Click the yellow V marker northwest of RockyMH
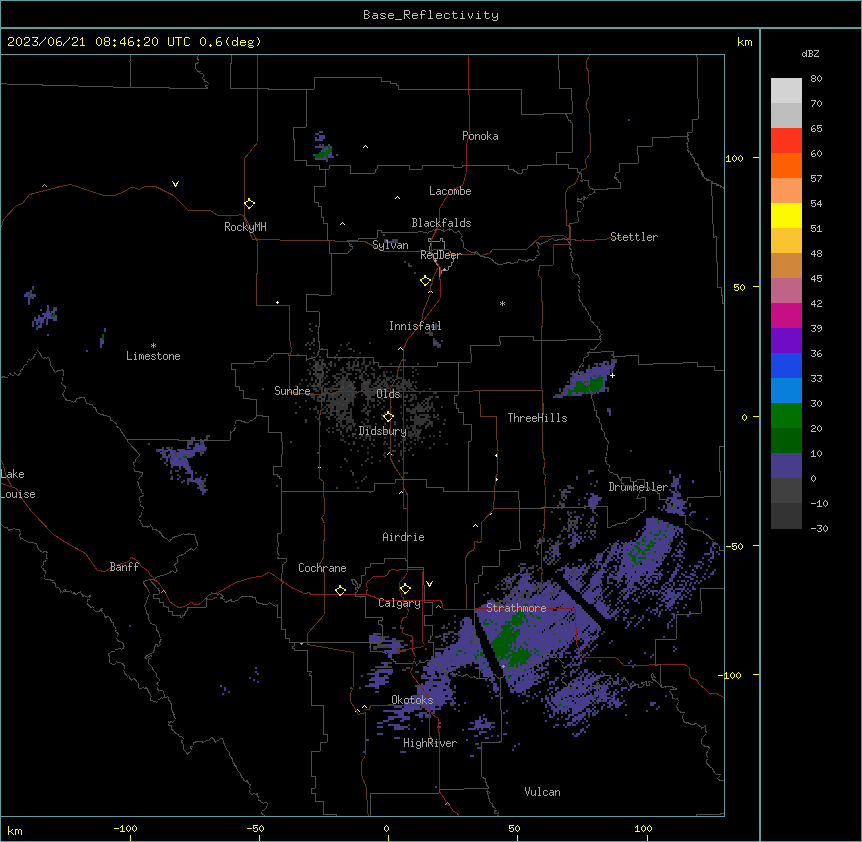The width and height of the screenshot is (862, 842). click(x=175, y=184)
